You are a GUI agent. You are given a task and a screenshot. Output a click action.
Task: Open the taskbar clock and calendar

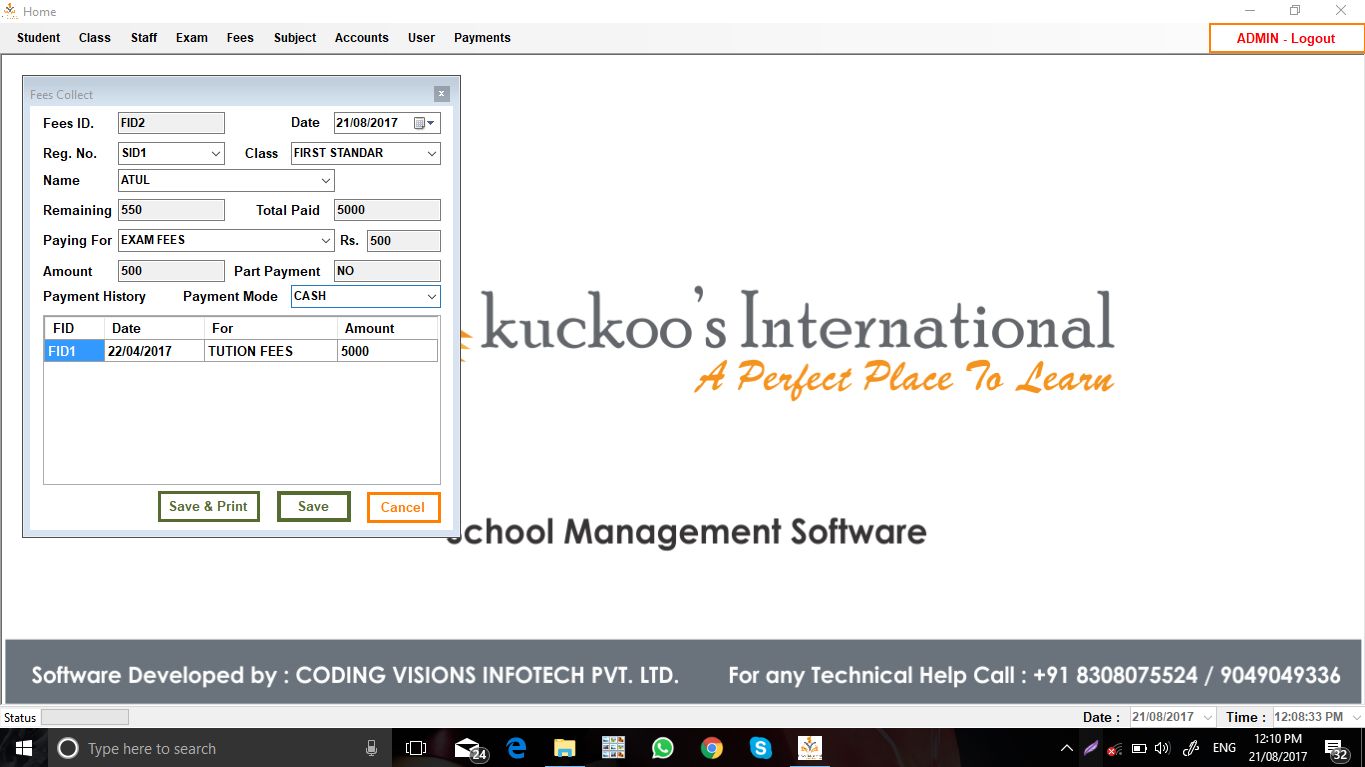point(1277,748)
